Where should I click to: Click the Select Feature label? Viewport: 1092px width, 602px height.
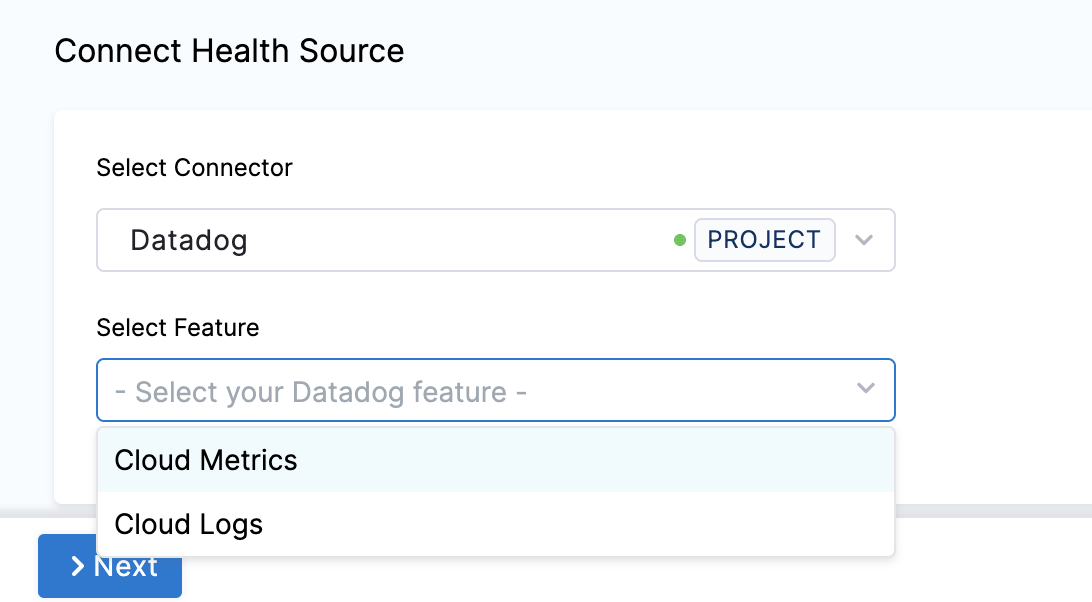point(178,327)
